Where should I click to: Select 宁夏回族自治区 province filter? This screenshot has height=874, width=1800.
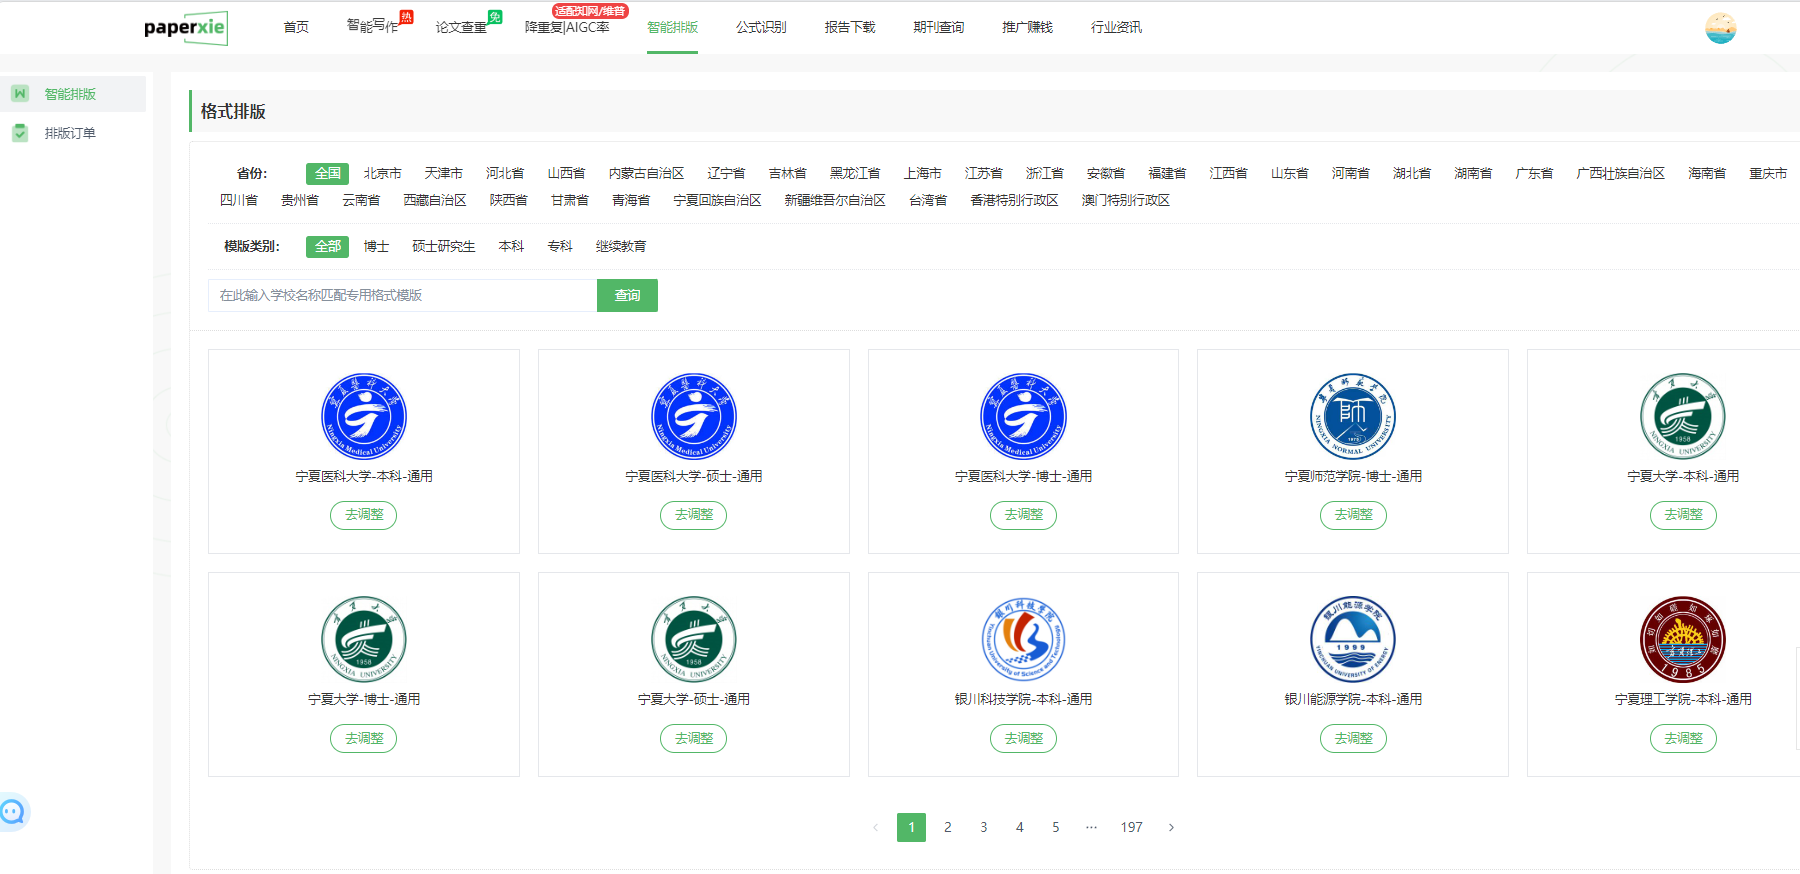click(x=717, y=201)
